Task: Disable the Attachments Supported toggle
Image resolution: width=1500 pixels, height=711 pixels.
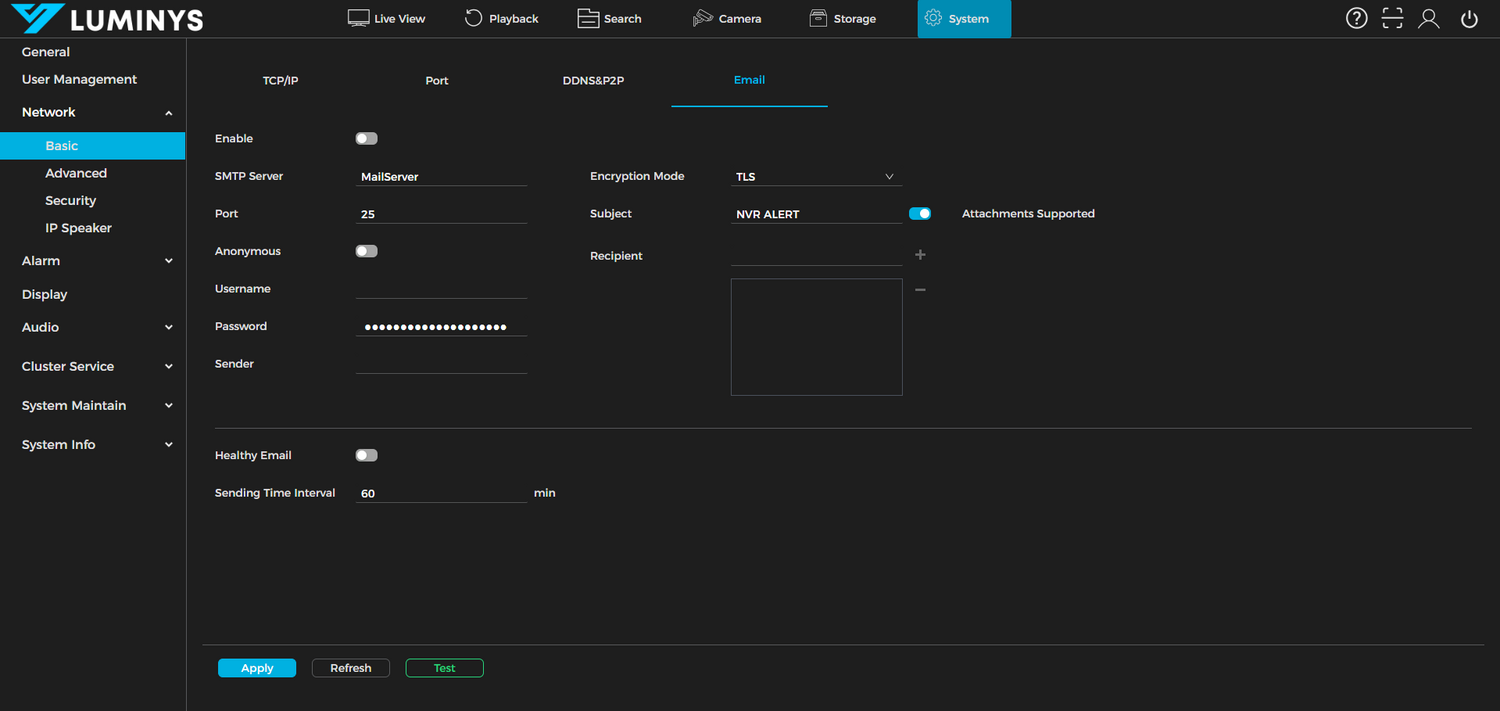Action: [919, 213]
